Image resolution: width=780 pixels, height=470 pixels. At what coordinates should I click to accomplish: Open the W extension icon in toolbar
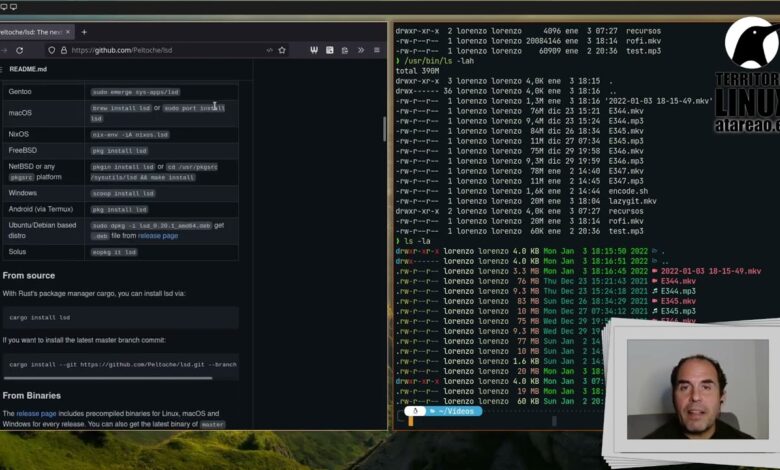coord(314,50)
